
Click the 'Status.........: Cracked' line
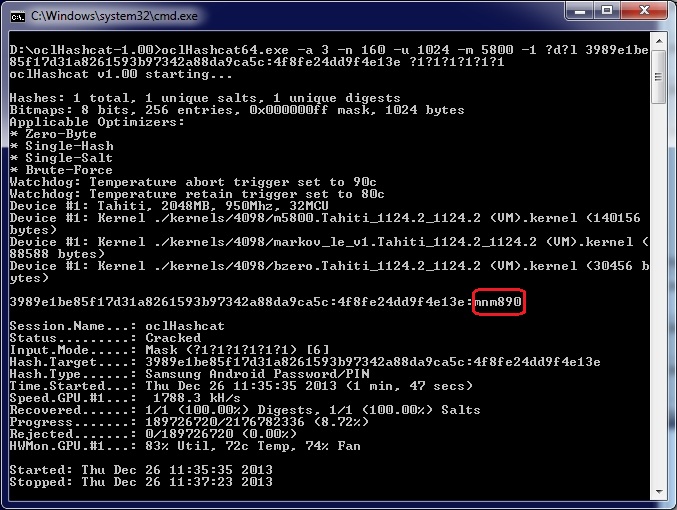tap(105, 338)
